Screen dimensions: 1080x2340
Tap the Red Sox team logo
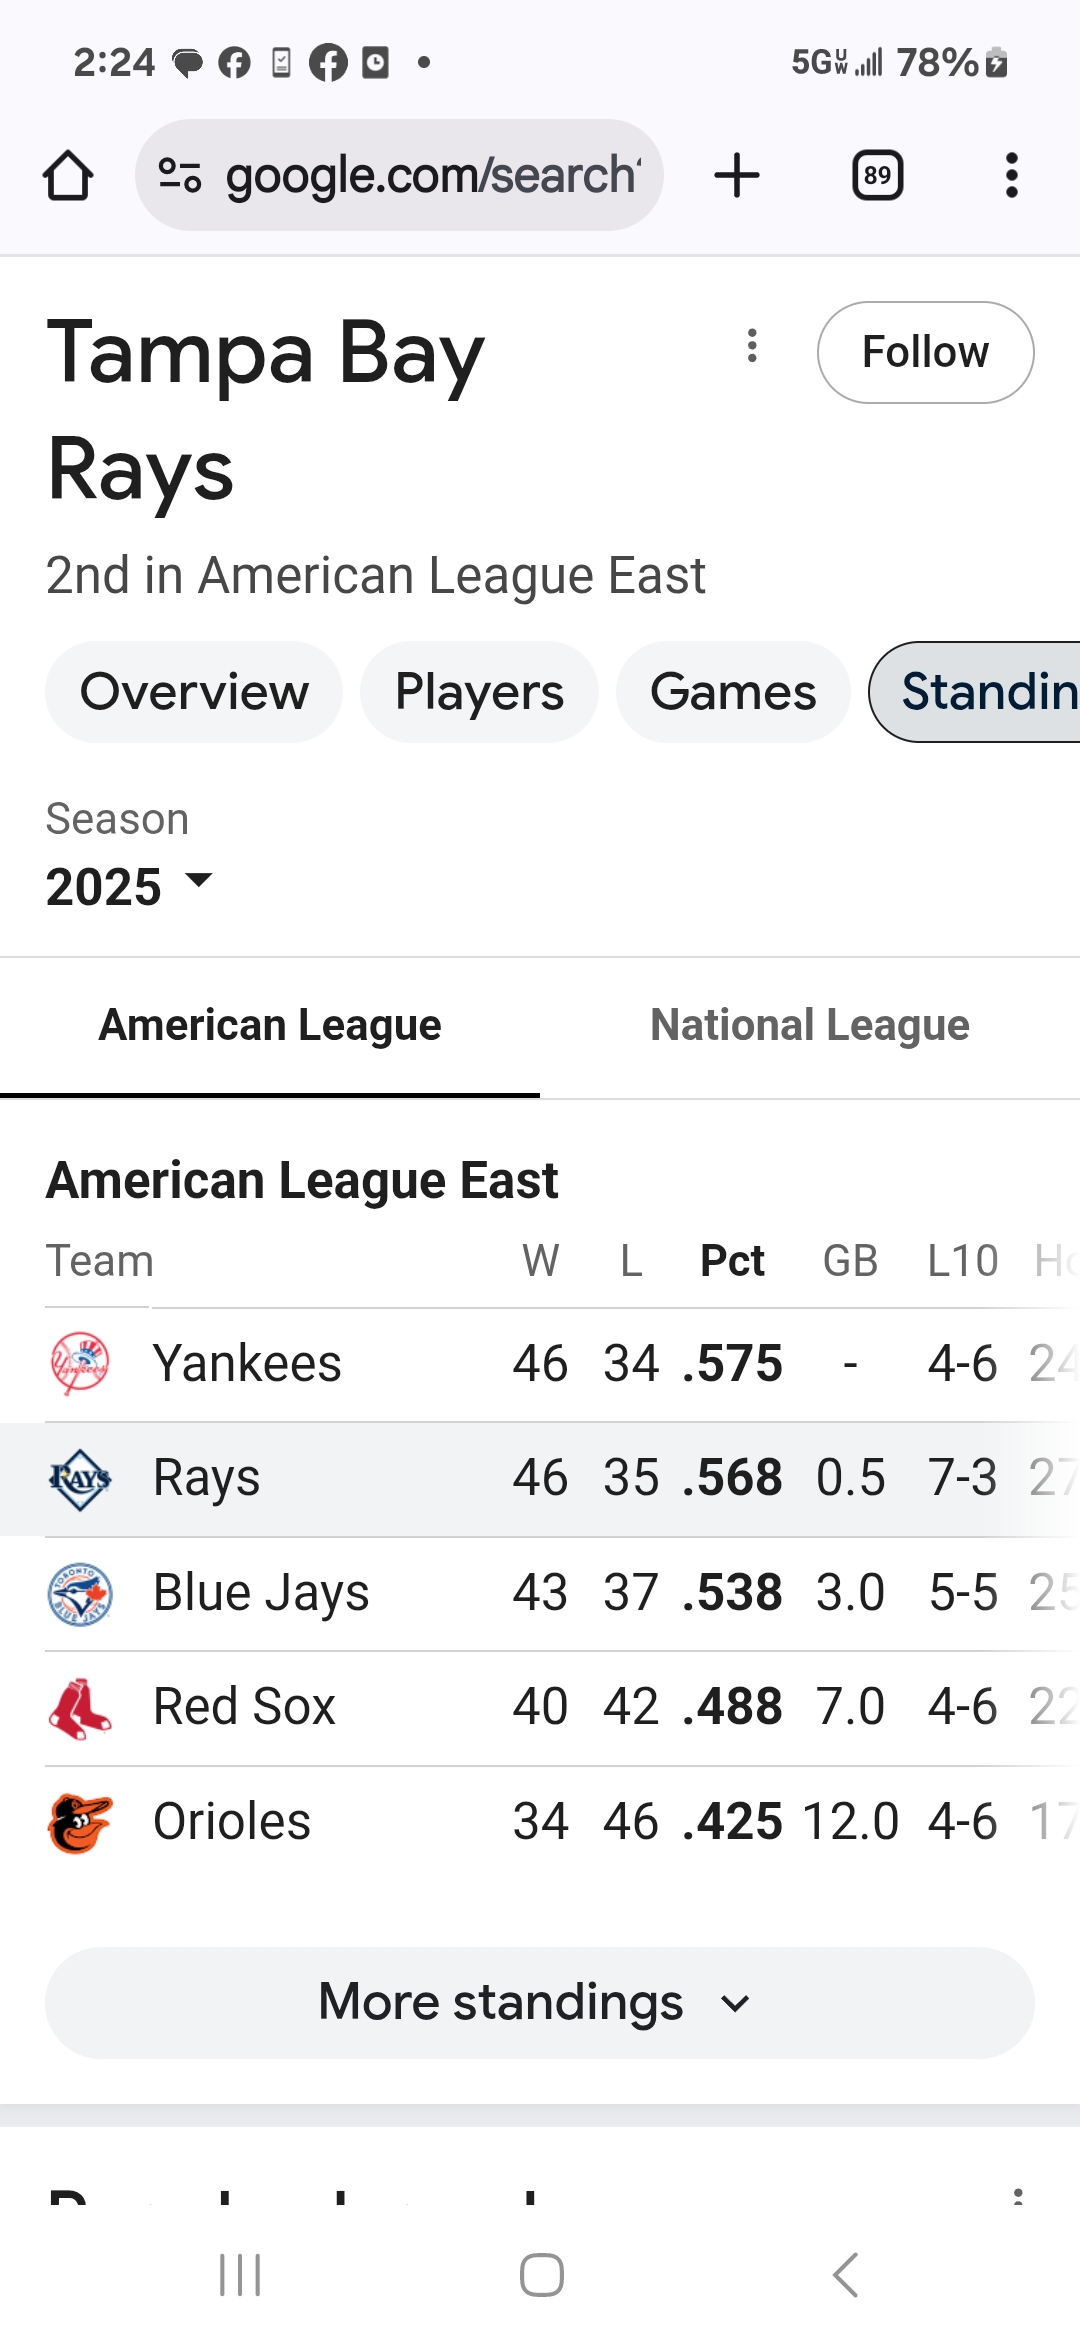(80, 1708)
